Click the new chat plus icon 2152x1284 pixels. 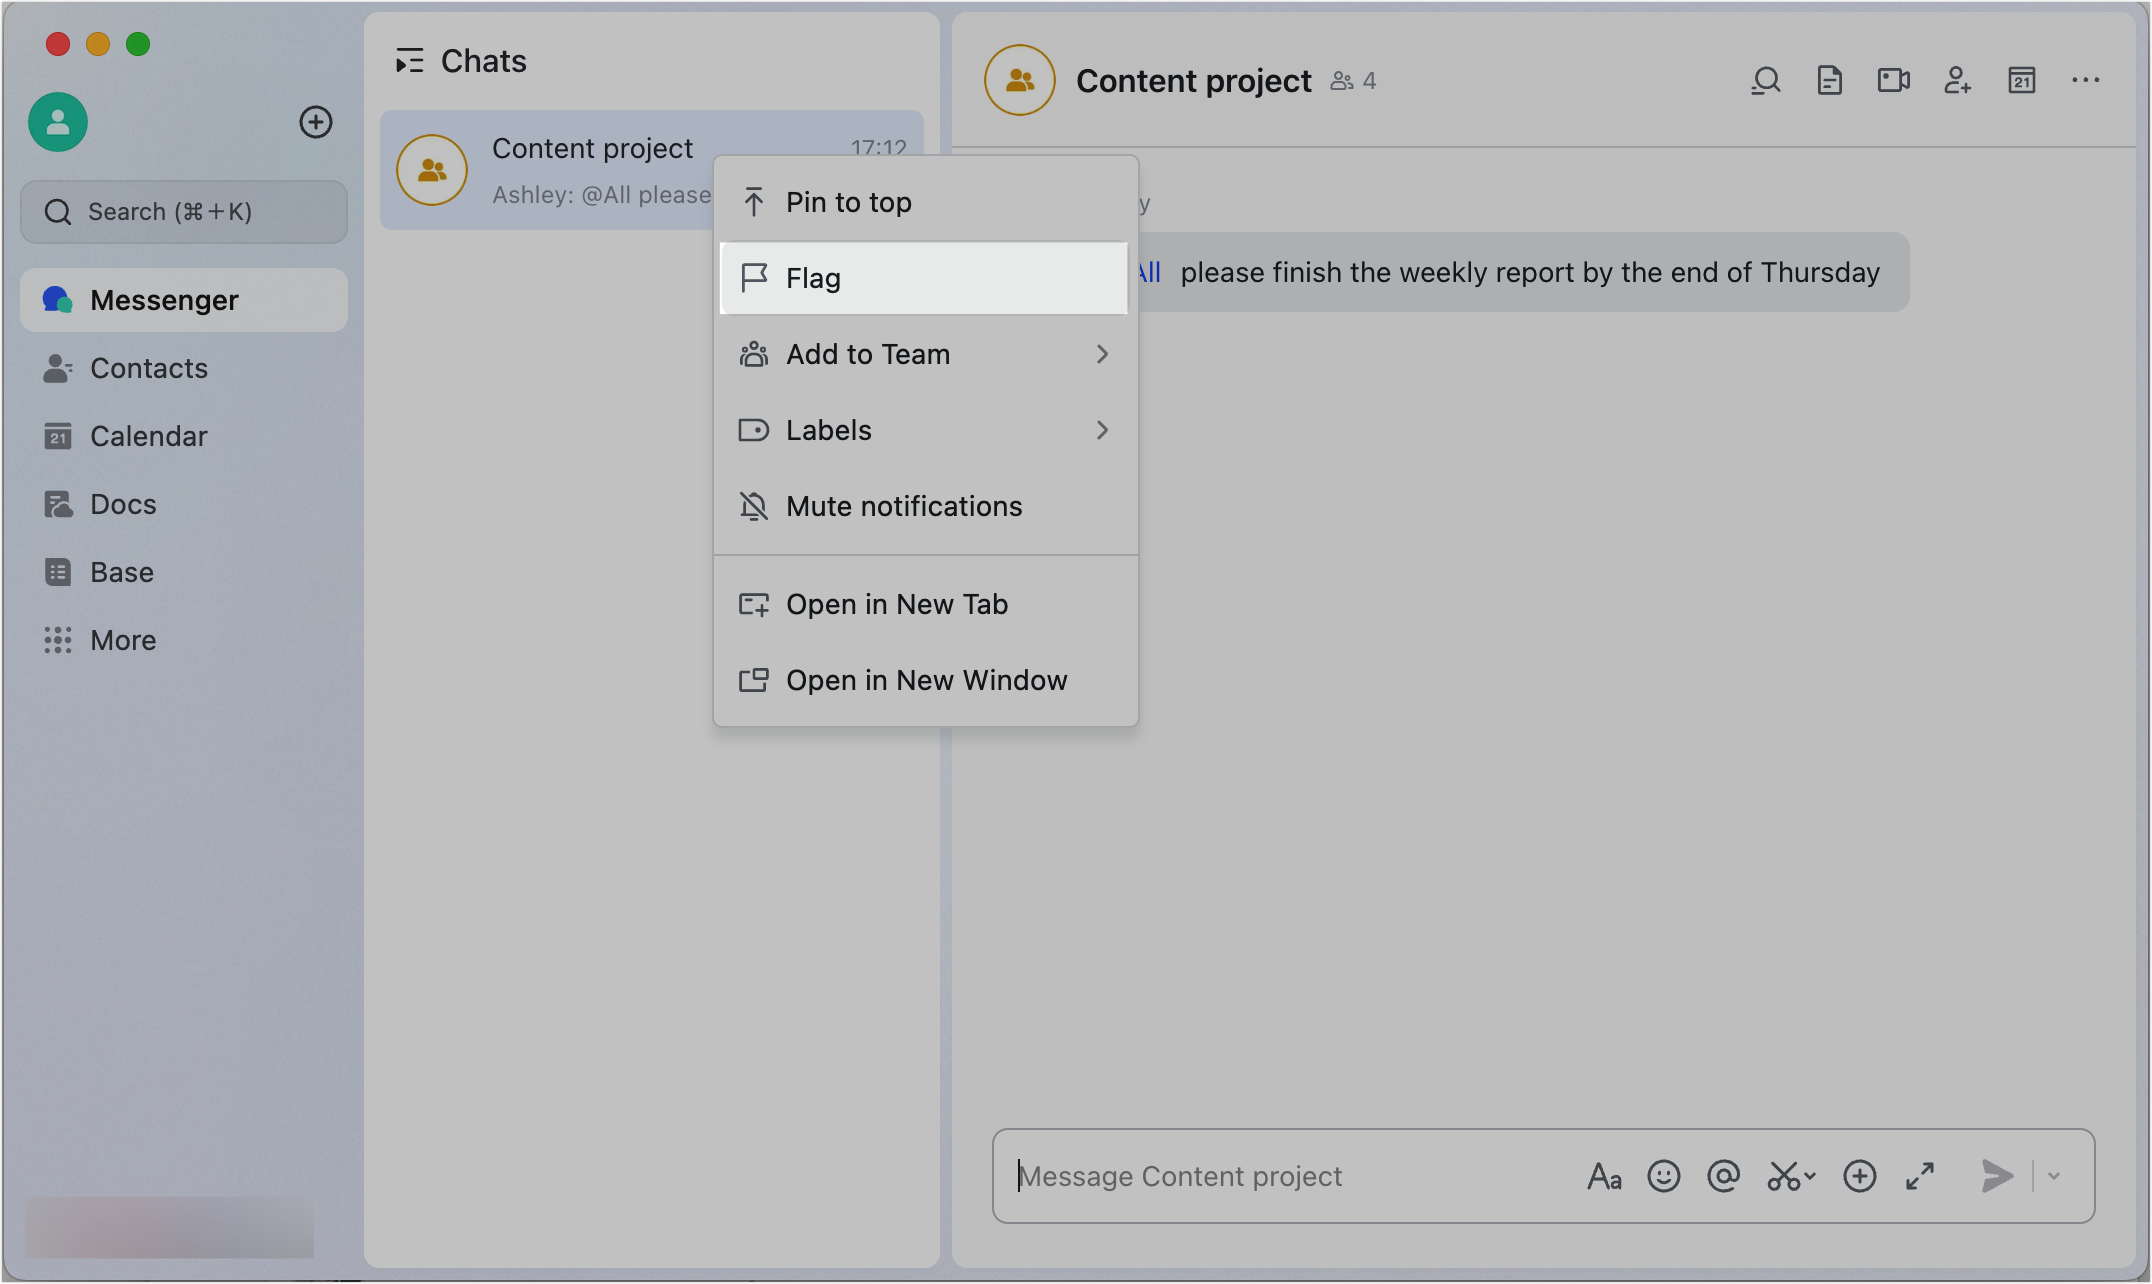(316, 122)
